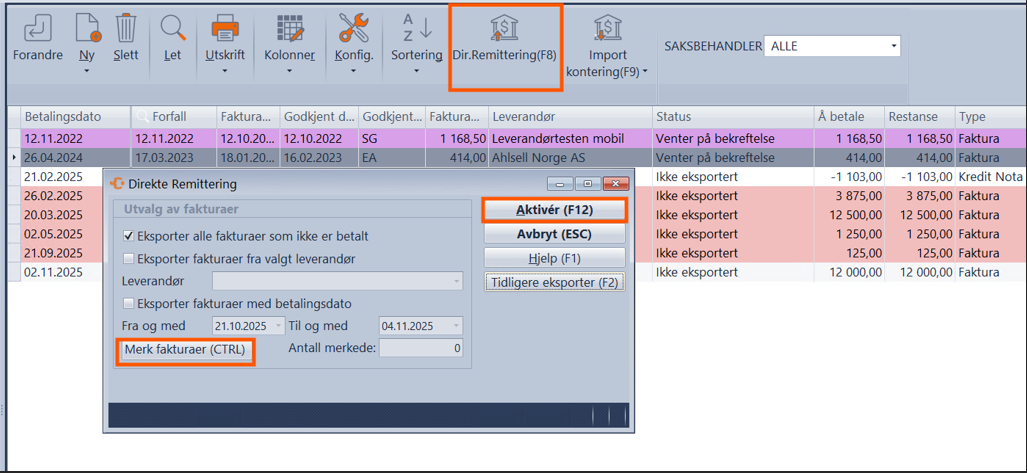Click the Utskrift printer icon

pos(225,28)
